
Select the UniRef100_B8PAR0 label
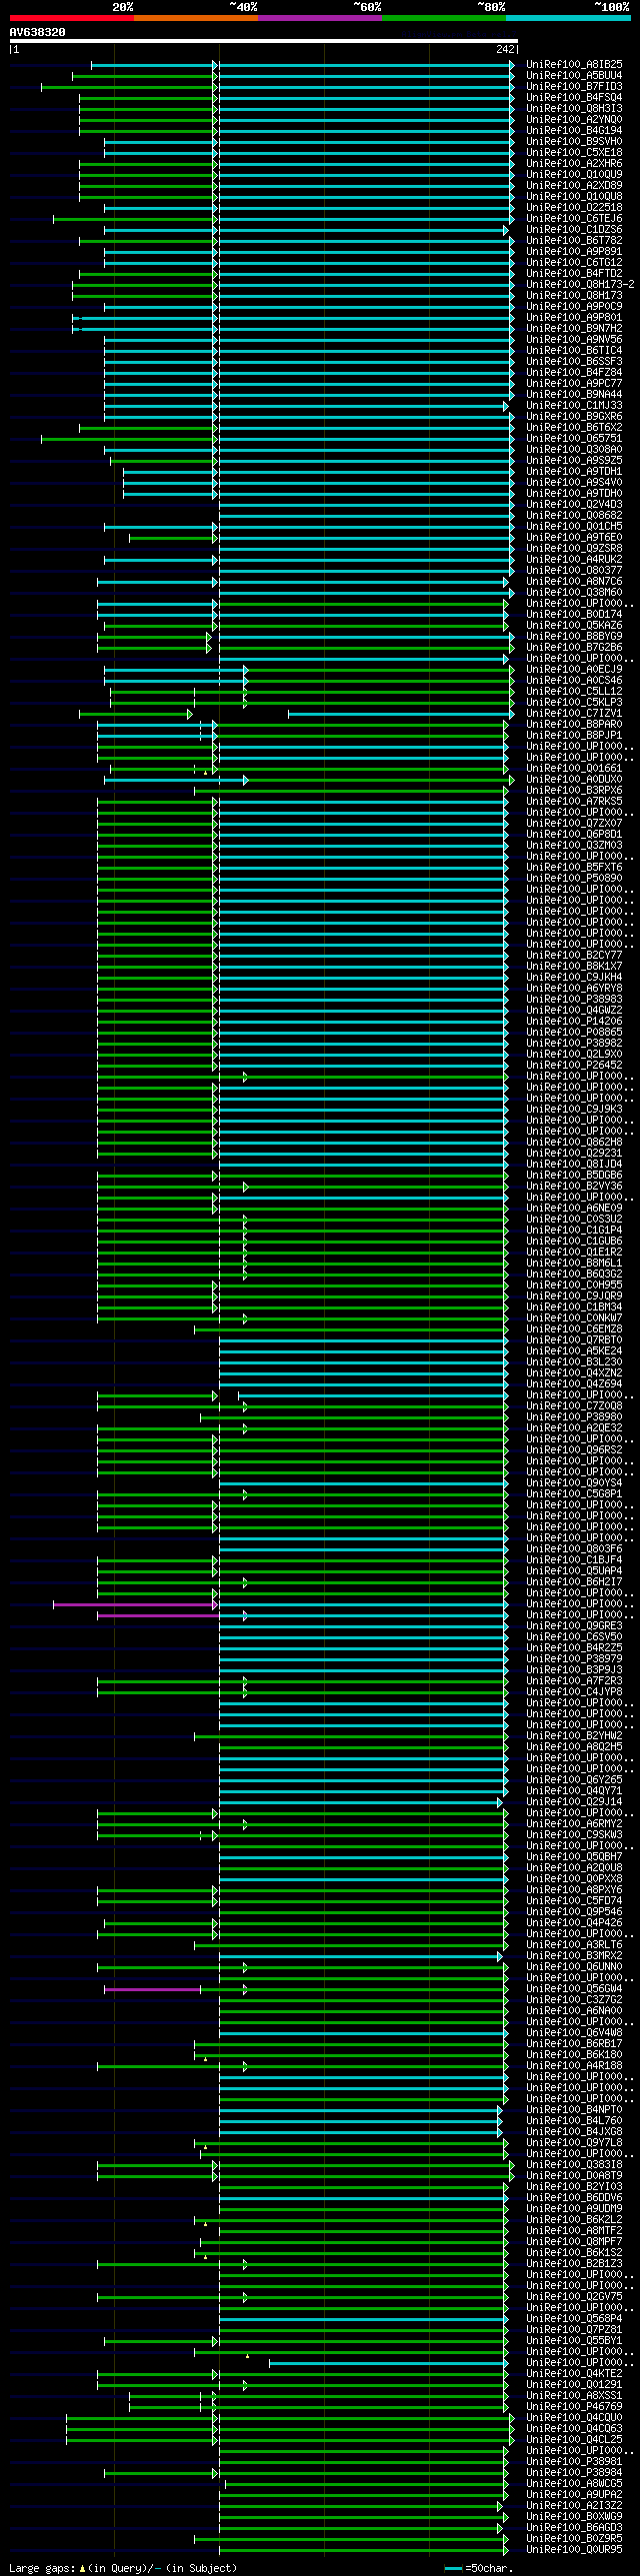(574, 724)
